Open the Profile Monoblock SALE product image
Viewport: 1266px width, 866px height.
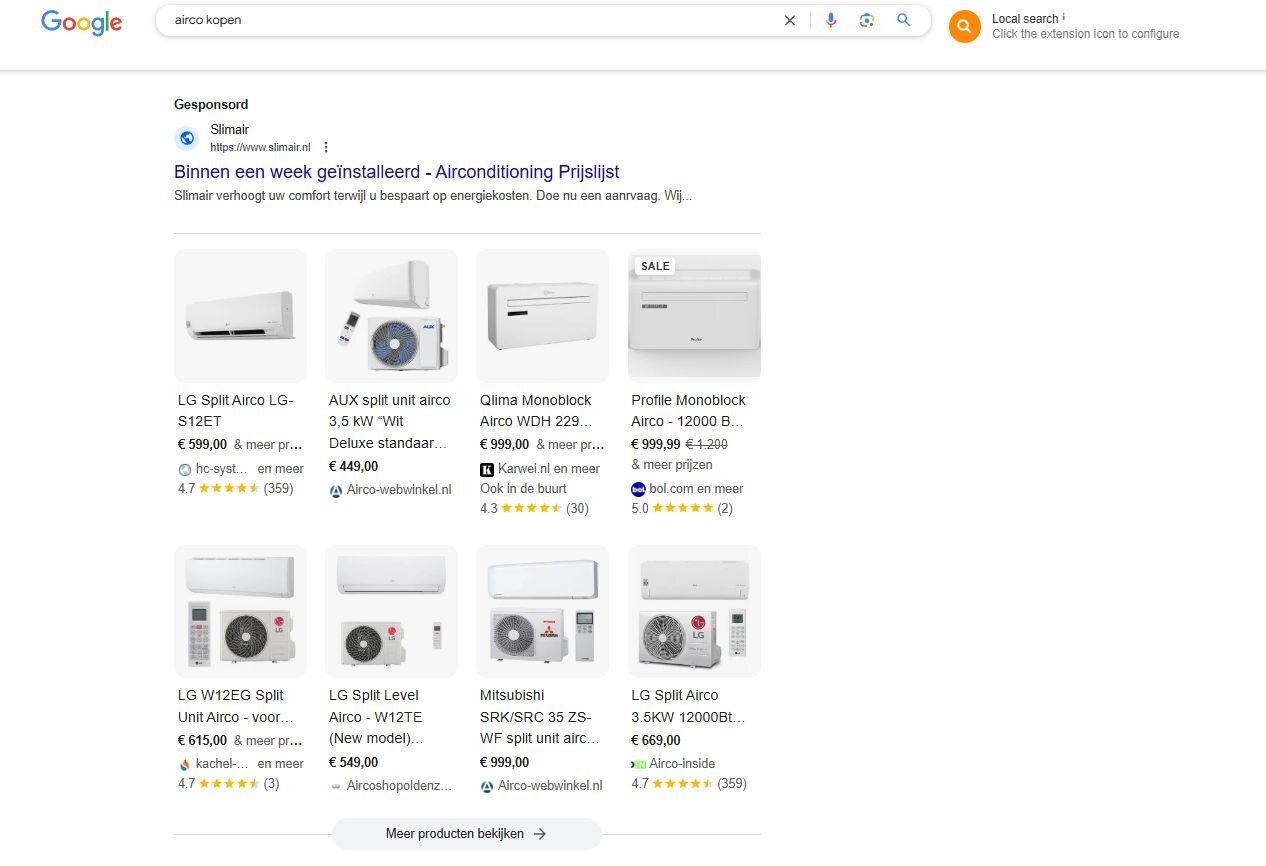point(694,315)
